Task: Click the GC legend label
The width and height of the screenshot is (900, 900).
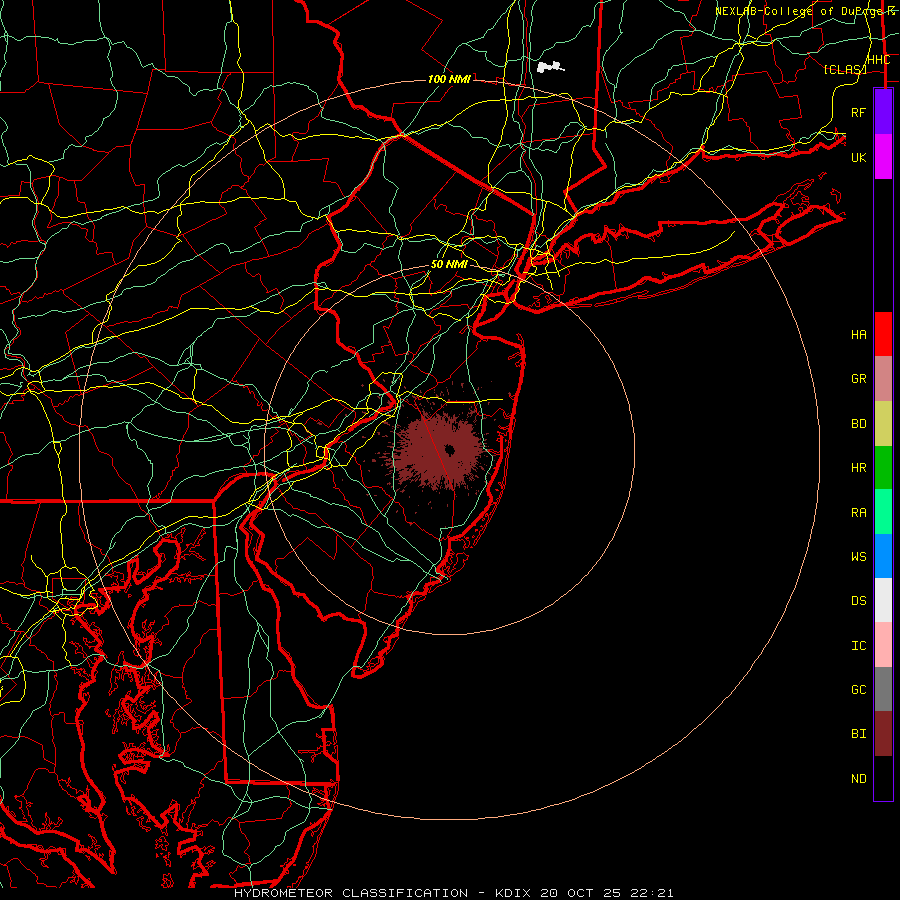Action: [x=859, y=690]
